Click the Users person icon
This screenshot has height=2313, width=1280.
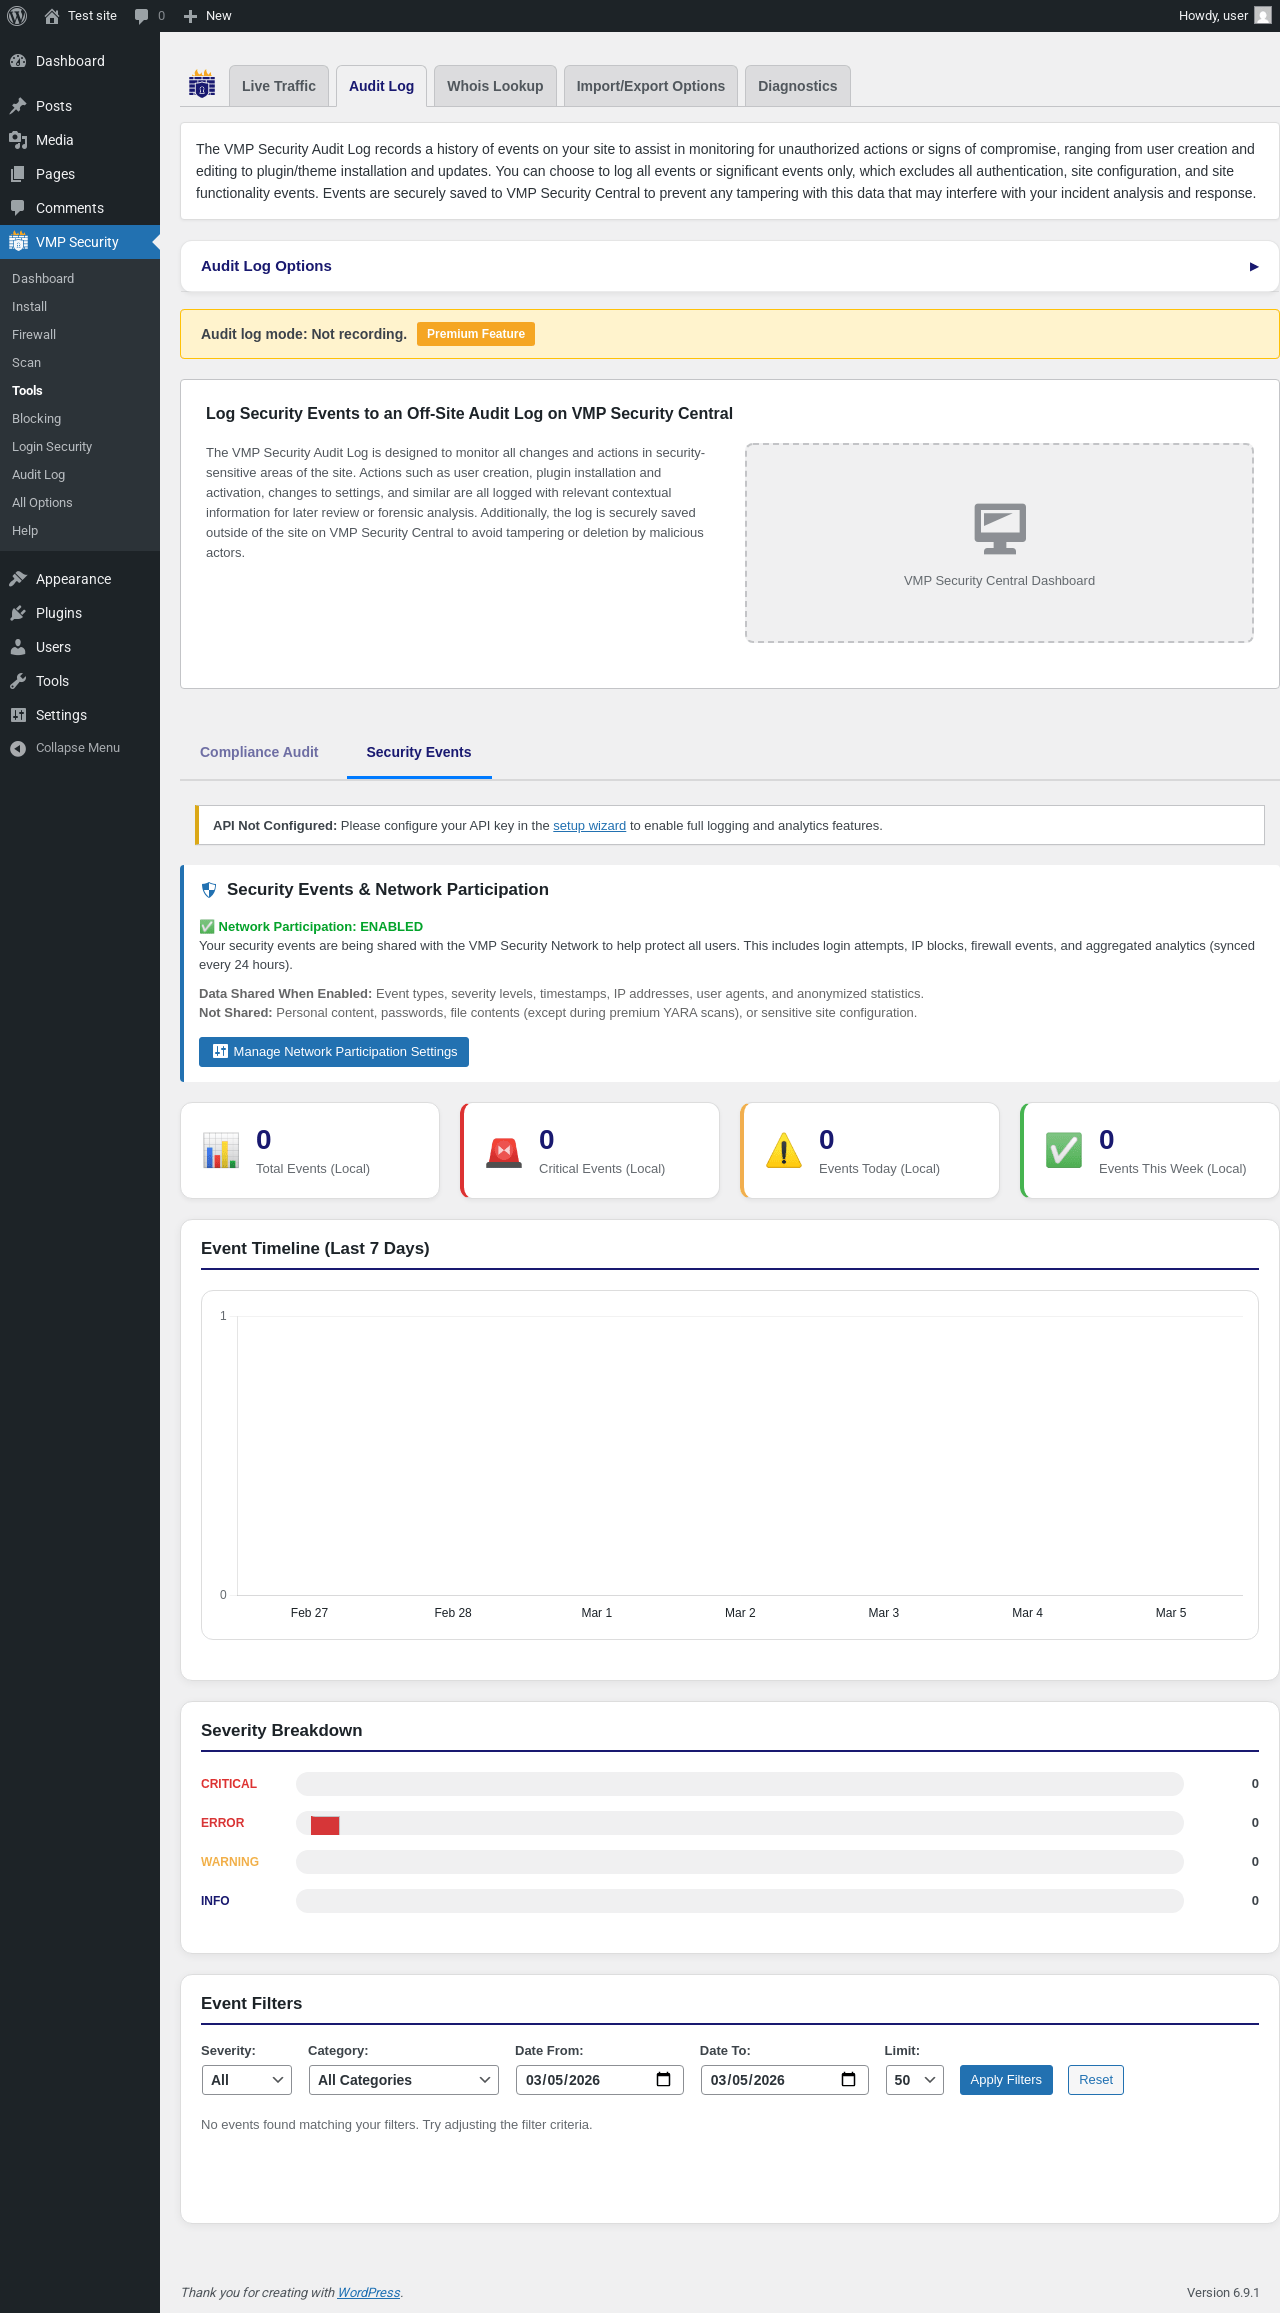click(x=18, y=647)
